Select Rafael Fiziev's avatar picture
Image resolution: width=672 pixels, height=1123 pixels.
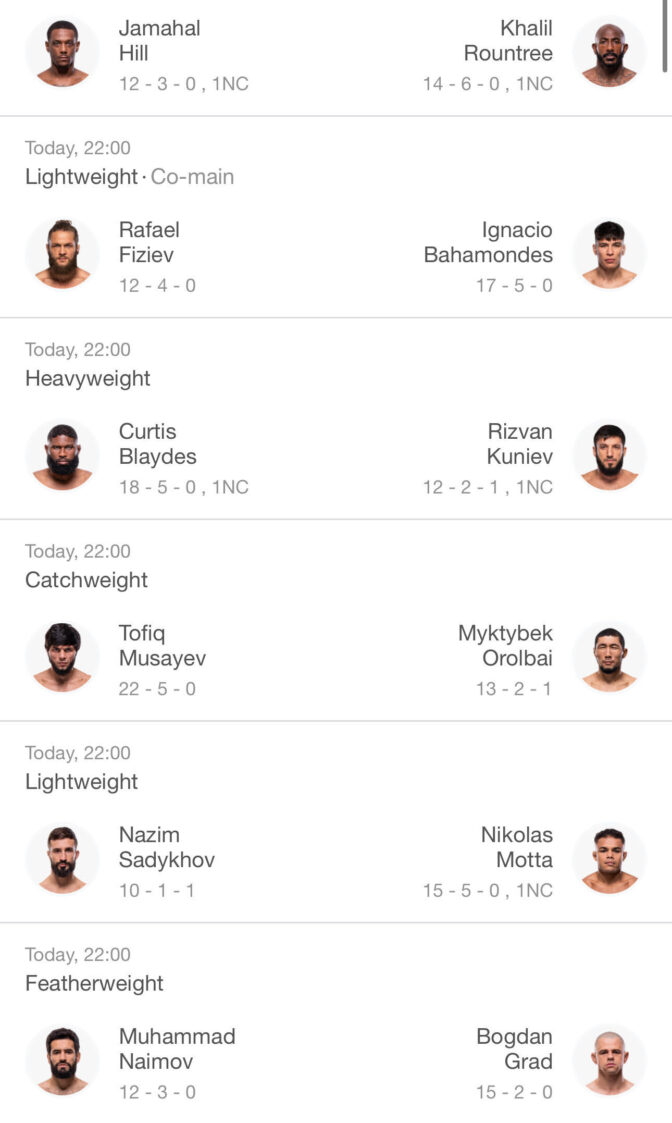(x=62, y=254)
